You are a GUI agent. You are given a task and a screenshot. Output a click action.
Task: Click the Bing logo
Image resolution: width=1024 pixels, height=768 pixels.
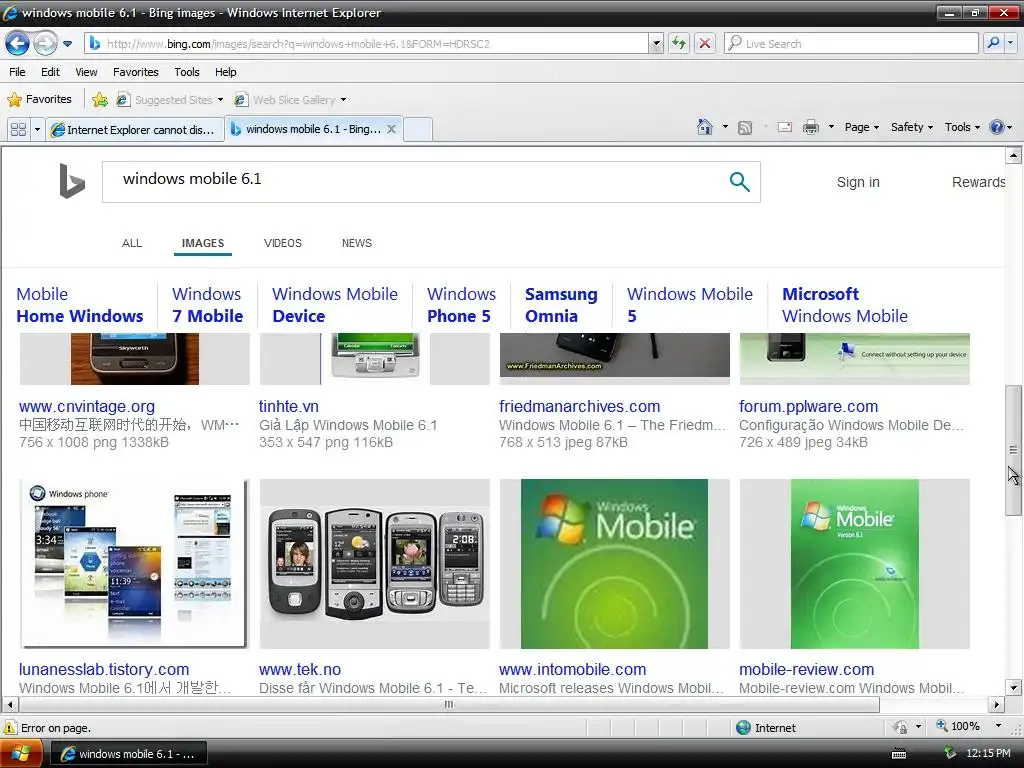72,181
